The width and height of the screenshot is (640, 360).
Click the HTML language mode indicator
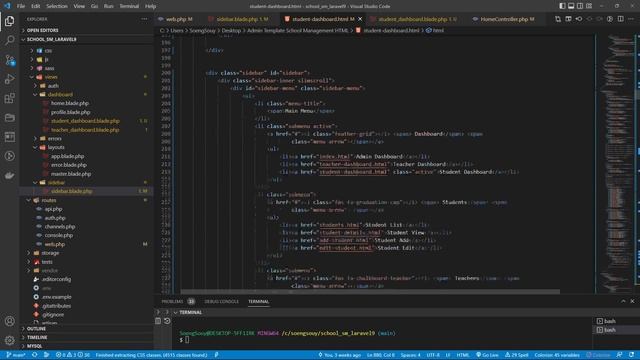pos(462,355)
